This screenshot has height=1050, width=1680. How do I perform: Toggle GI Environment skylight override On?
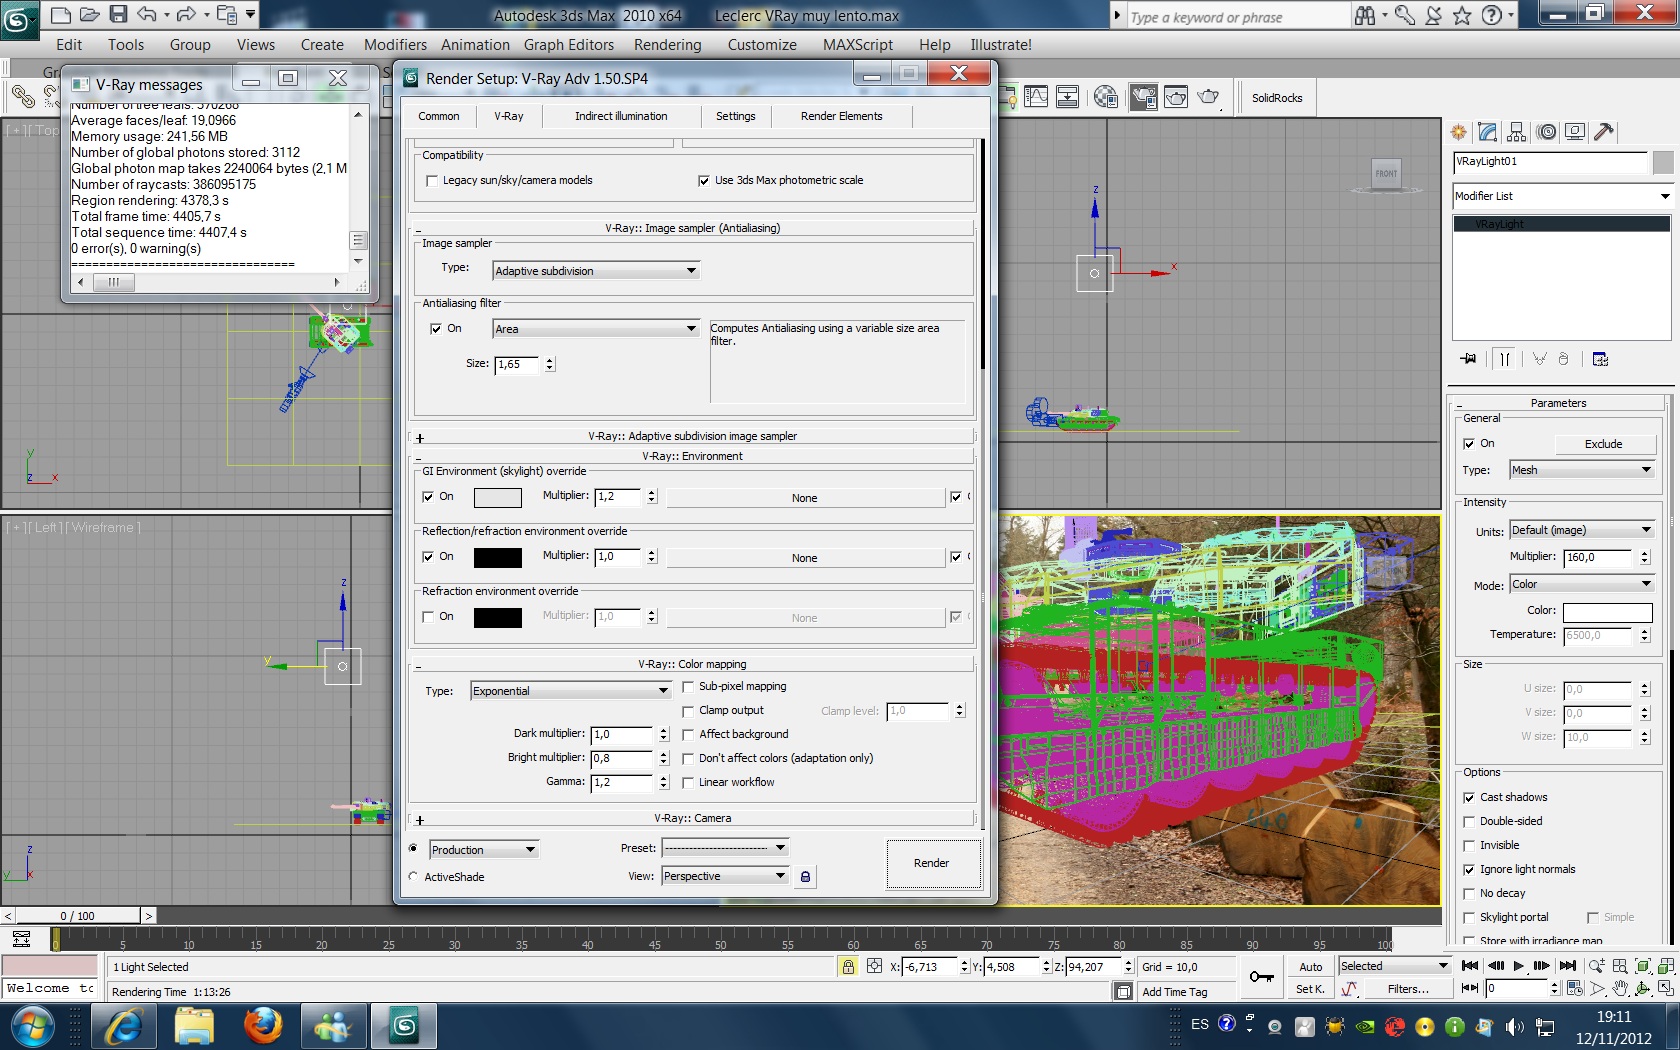click(428, 497)
